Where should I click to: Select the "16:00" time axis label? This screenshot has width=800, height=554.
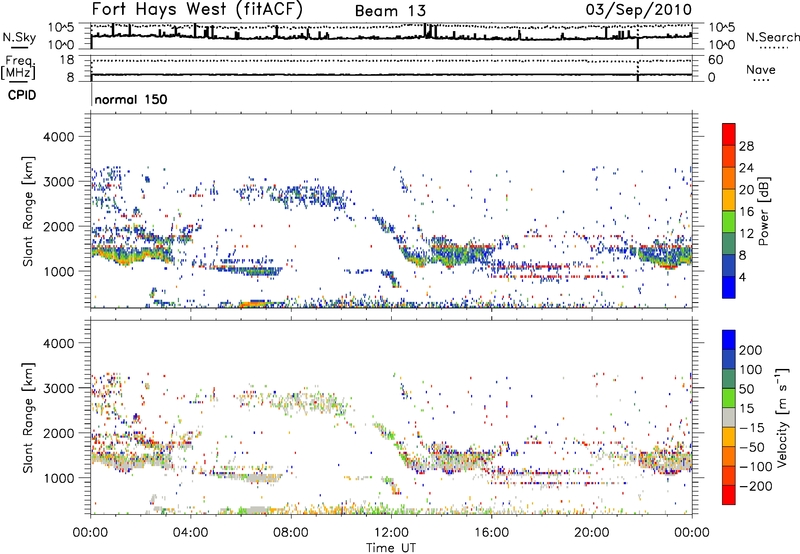pos(491,533)
